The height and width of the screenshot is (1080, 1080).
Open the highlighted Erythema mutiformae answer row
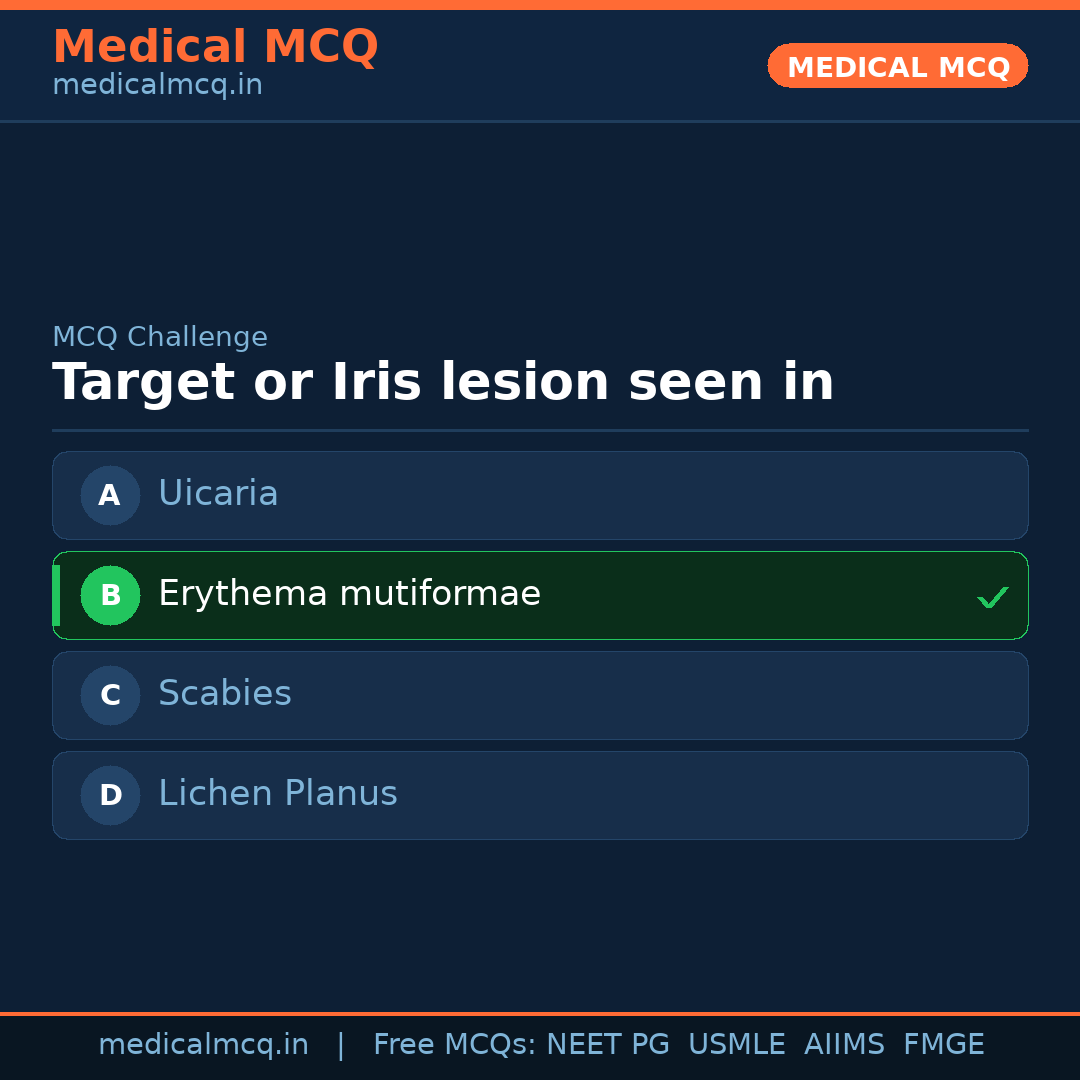click(540, 595)
